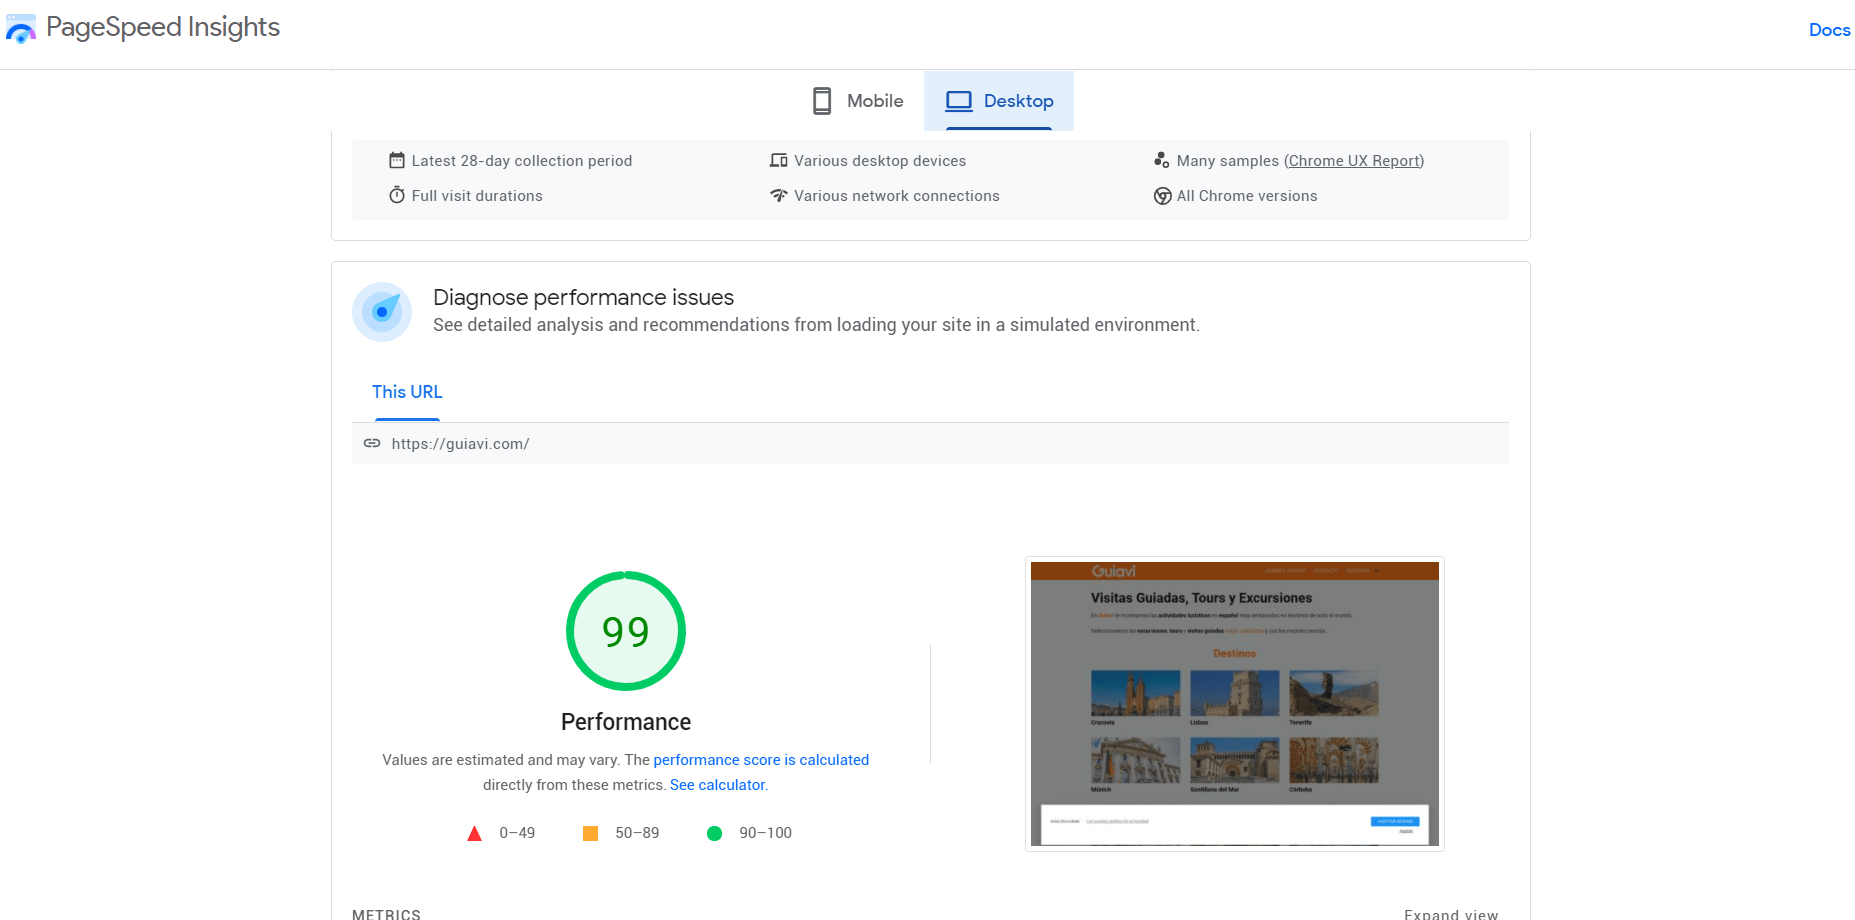1855x920 pixels.
Task: Switch to the Desktop tab
Action: click(x=999, y=101)
